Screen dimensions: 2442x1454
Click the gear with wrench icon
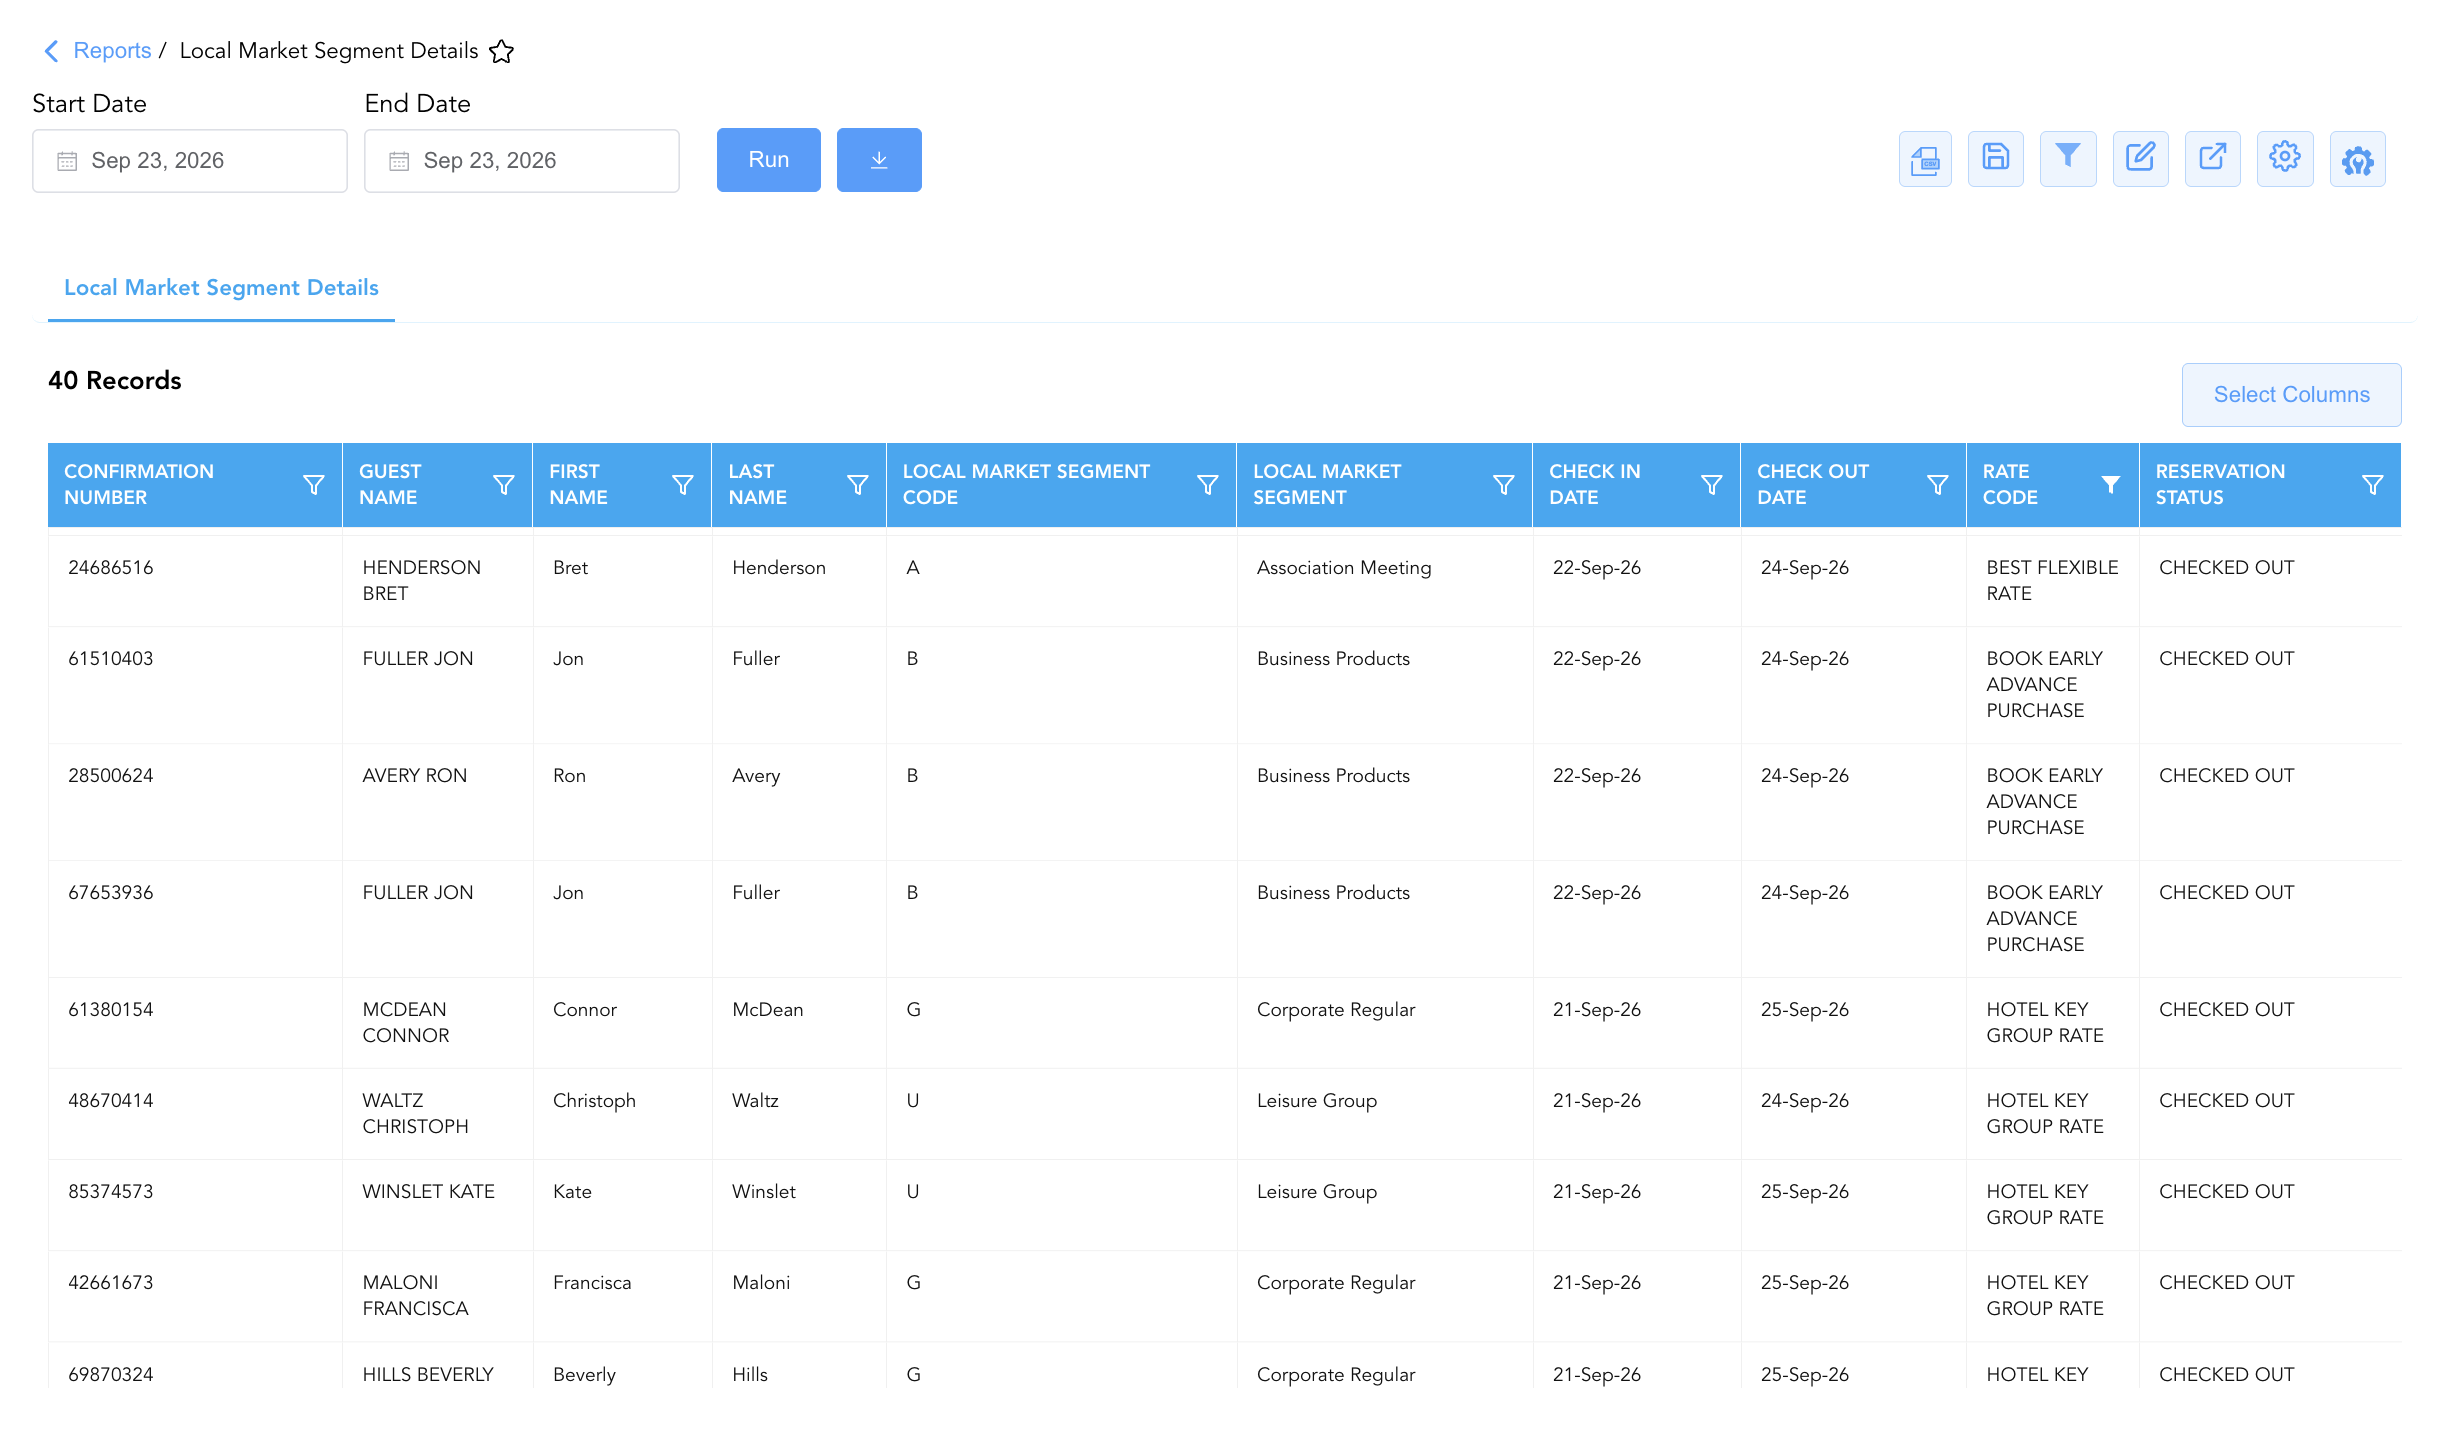[x=2358, y=159]
